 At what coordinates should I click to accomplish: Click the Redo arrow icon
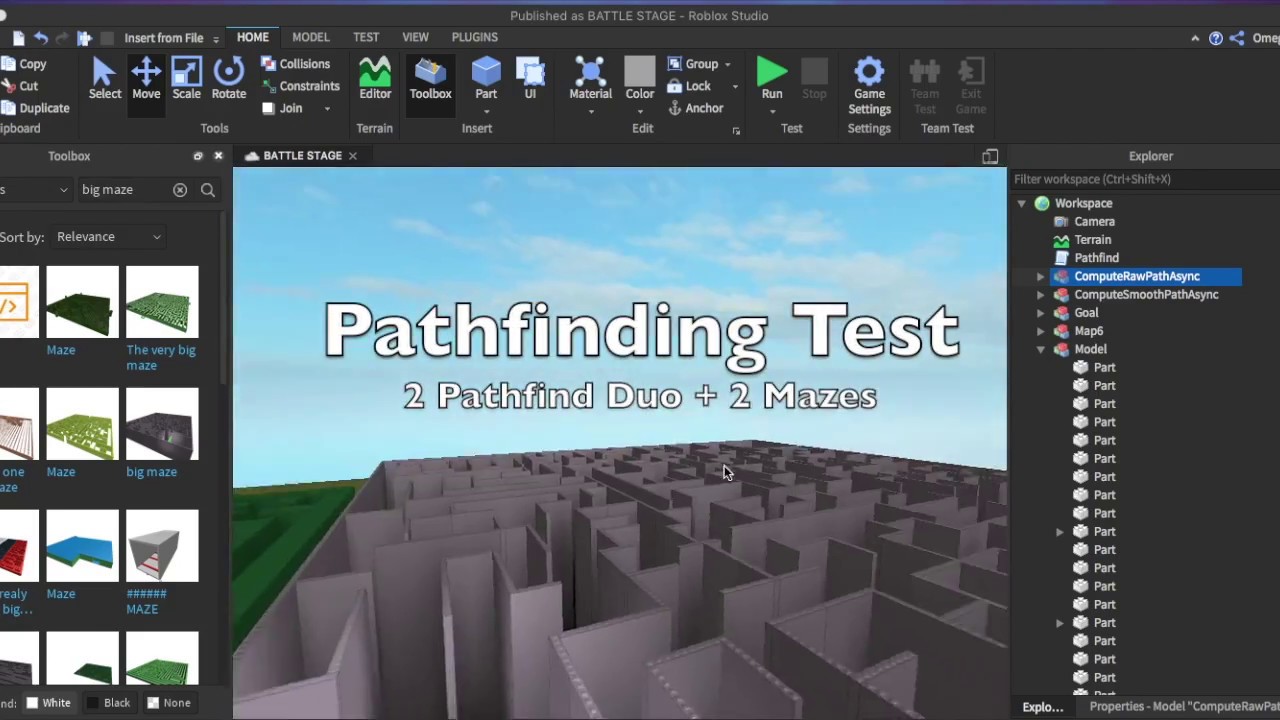[x=61, y=38]
